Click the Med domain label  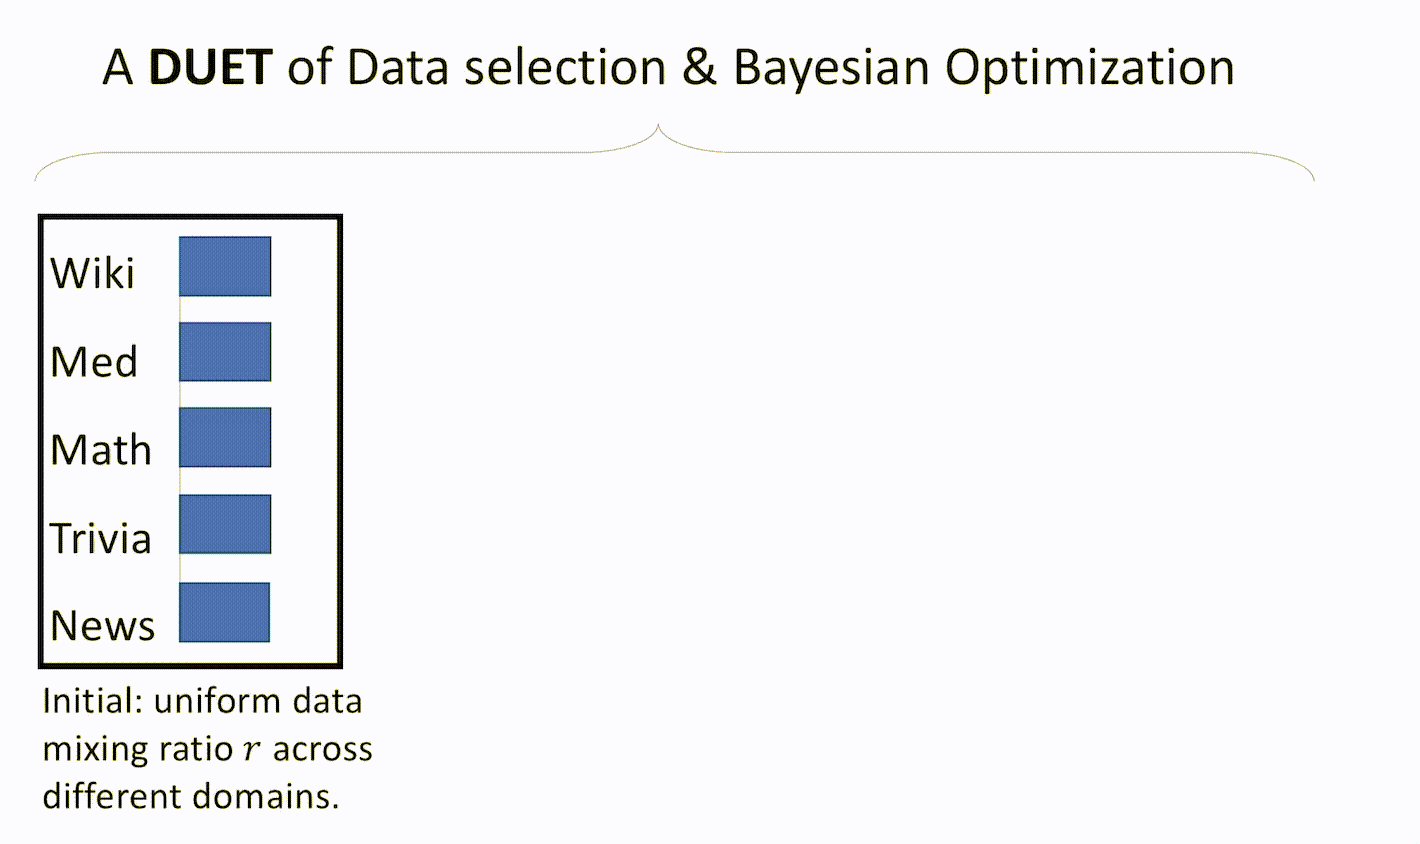point(94,361)
